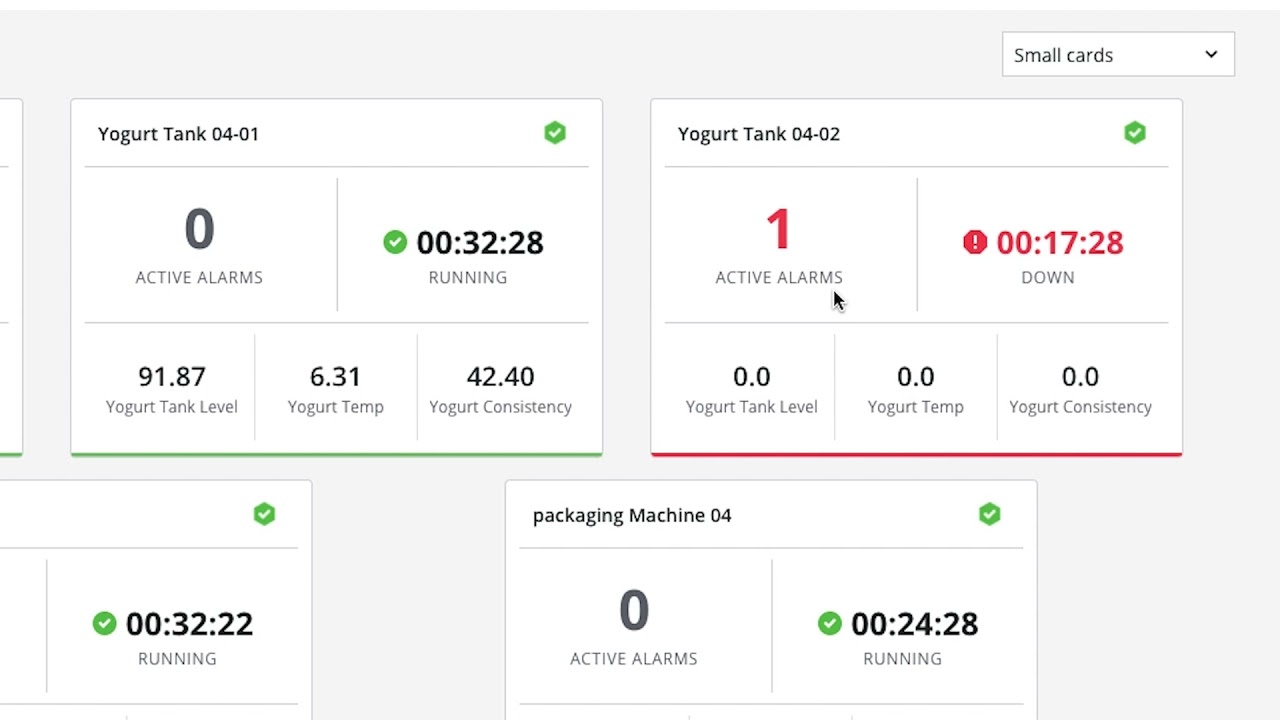Click red alert icon beside 00:17:28

tap(975, 242)
